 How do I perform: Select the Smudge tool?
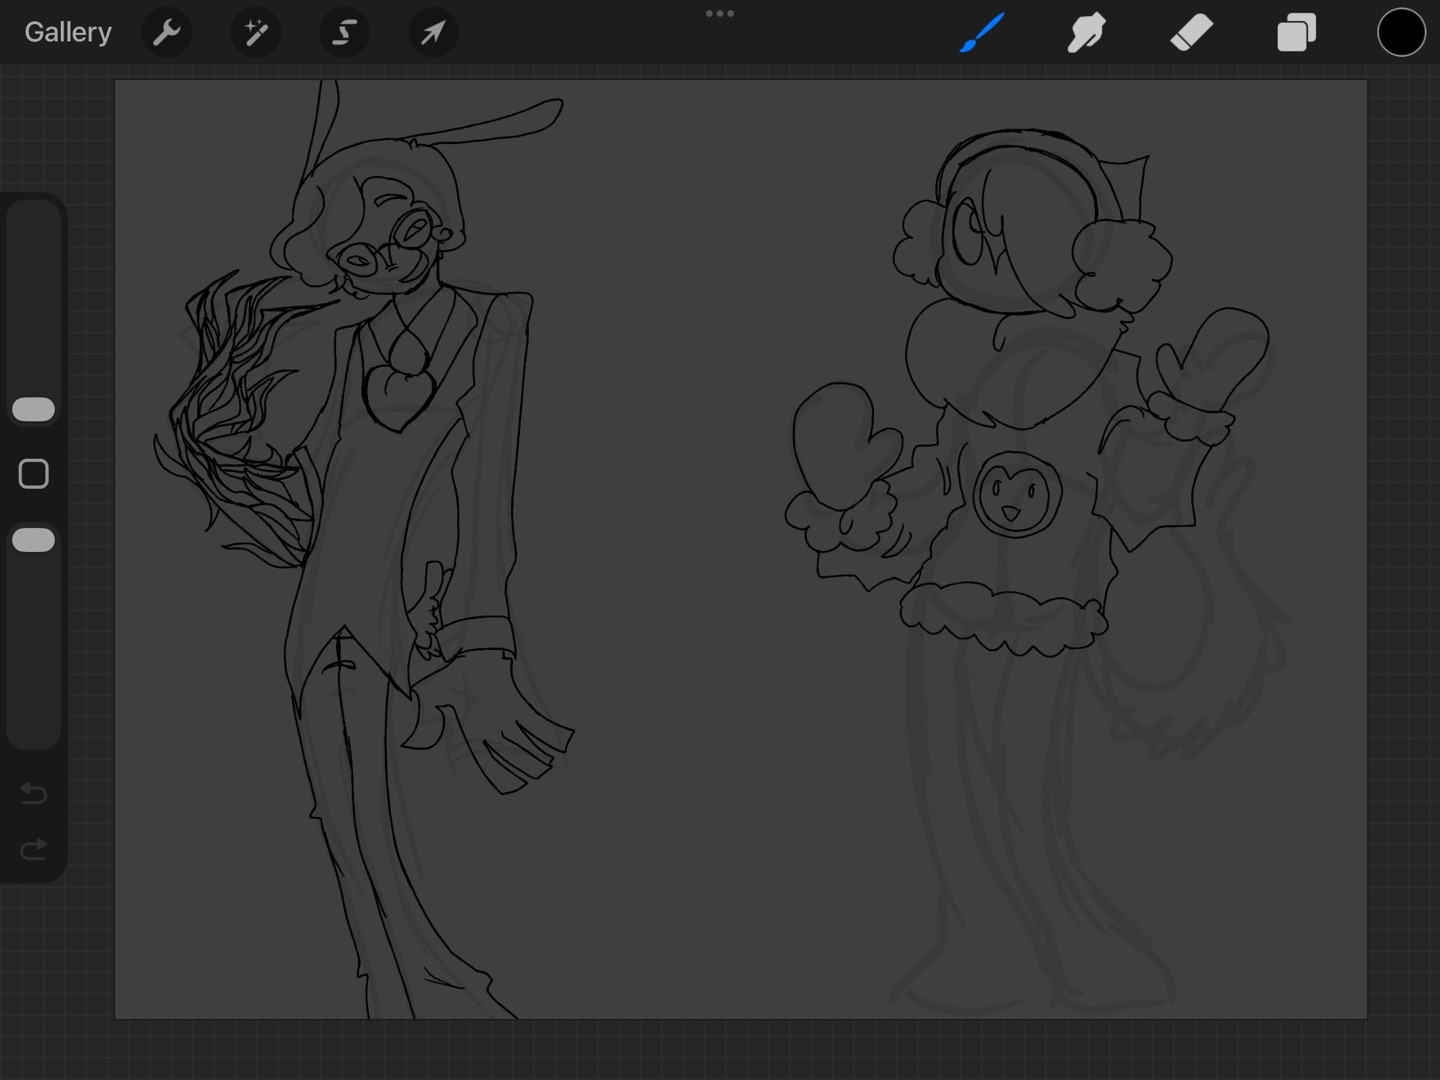pyautogui.click(x=1086, y=33)
